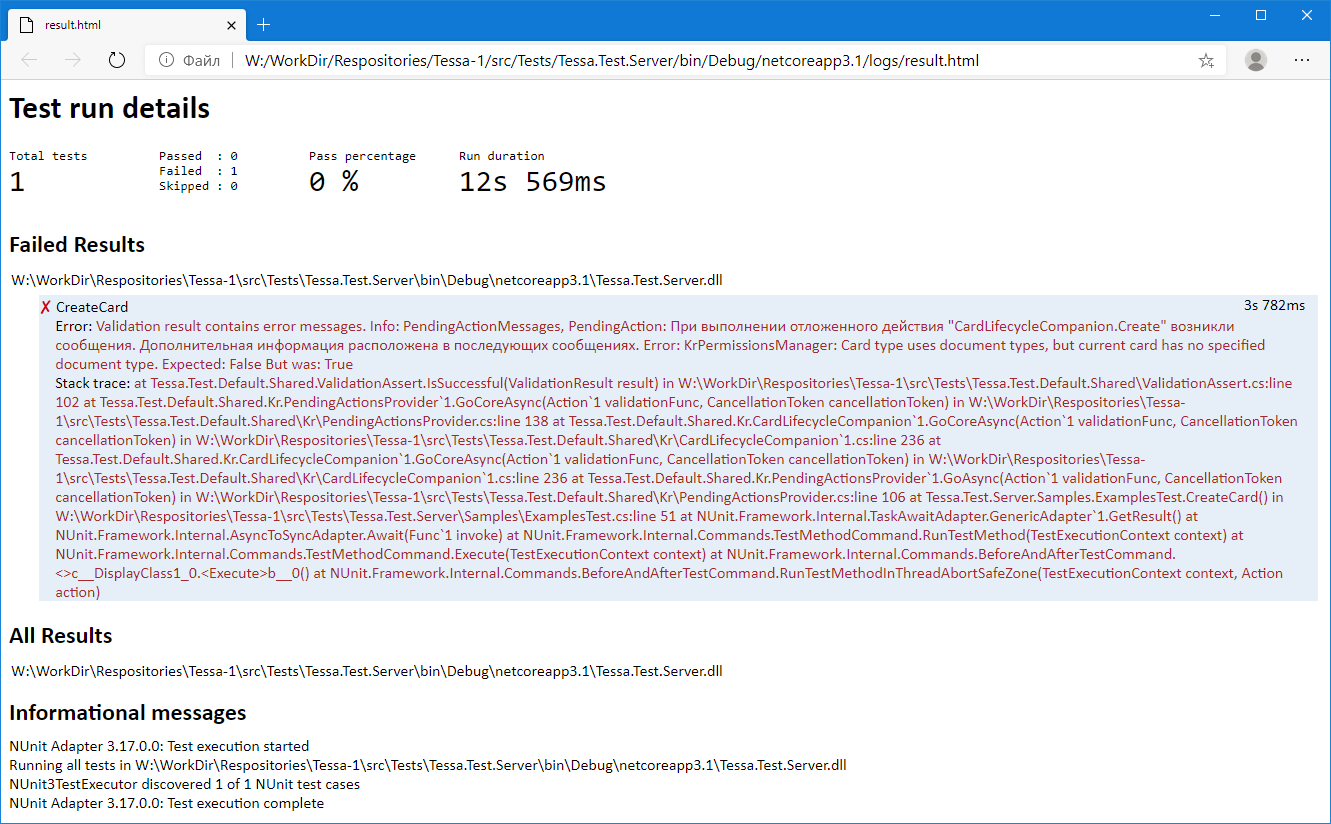Click the red X icon beside CreateCard
The width and height of the screenshot is (1331, 824).
pyautogui.click(x=45, y=307)
